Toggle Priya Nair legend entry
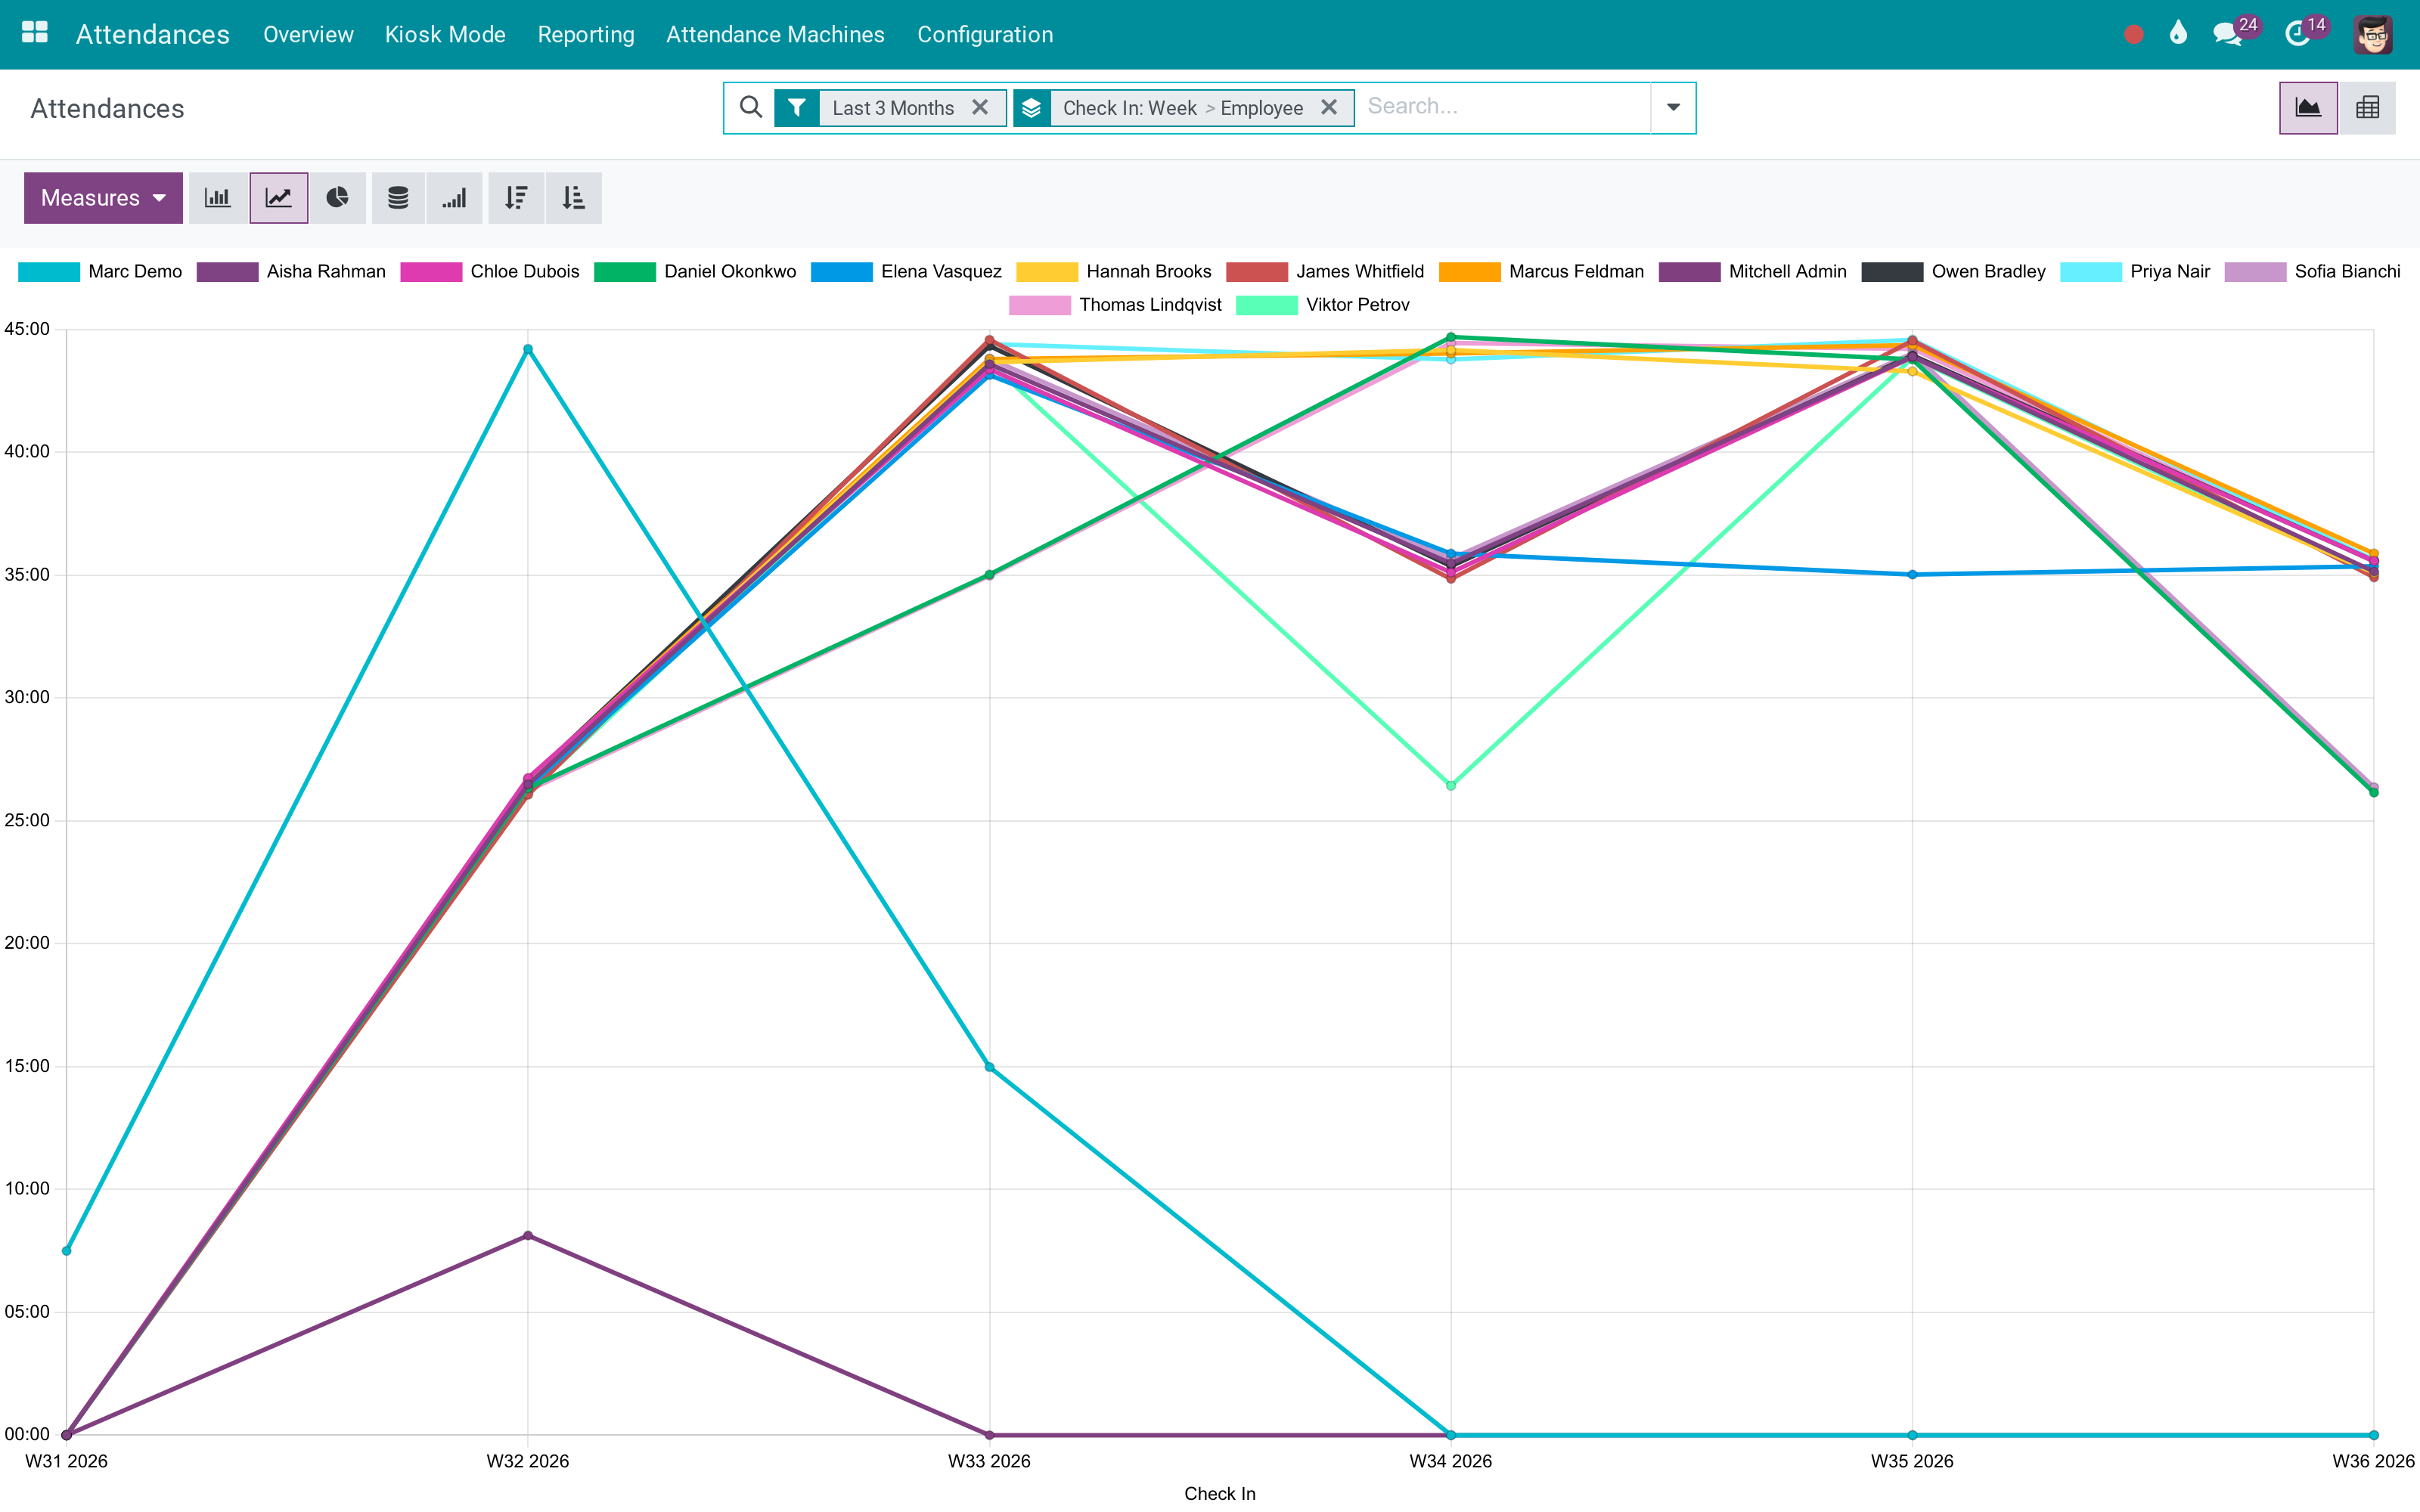 pyautogui.click(x=2135, y=272)
